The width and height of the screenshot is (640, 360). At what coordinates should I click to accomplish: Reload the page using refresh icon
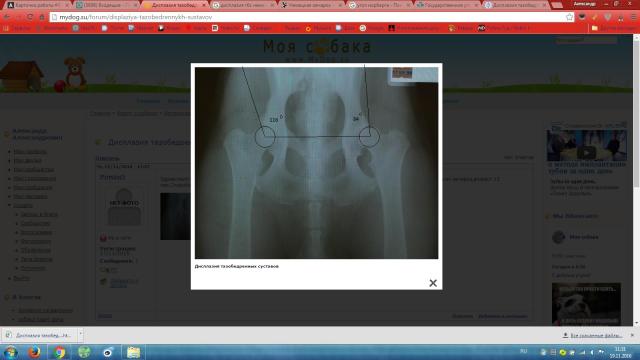(x=30, y=17)
